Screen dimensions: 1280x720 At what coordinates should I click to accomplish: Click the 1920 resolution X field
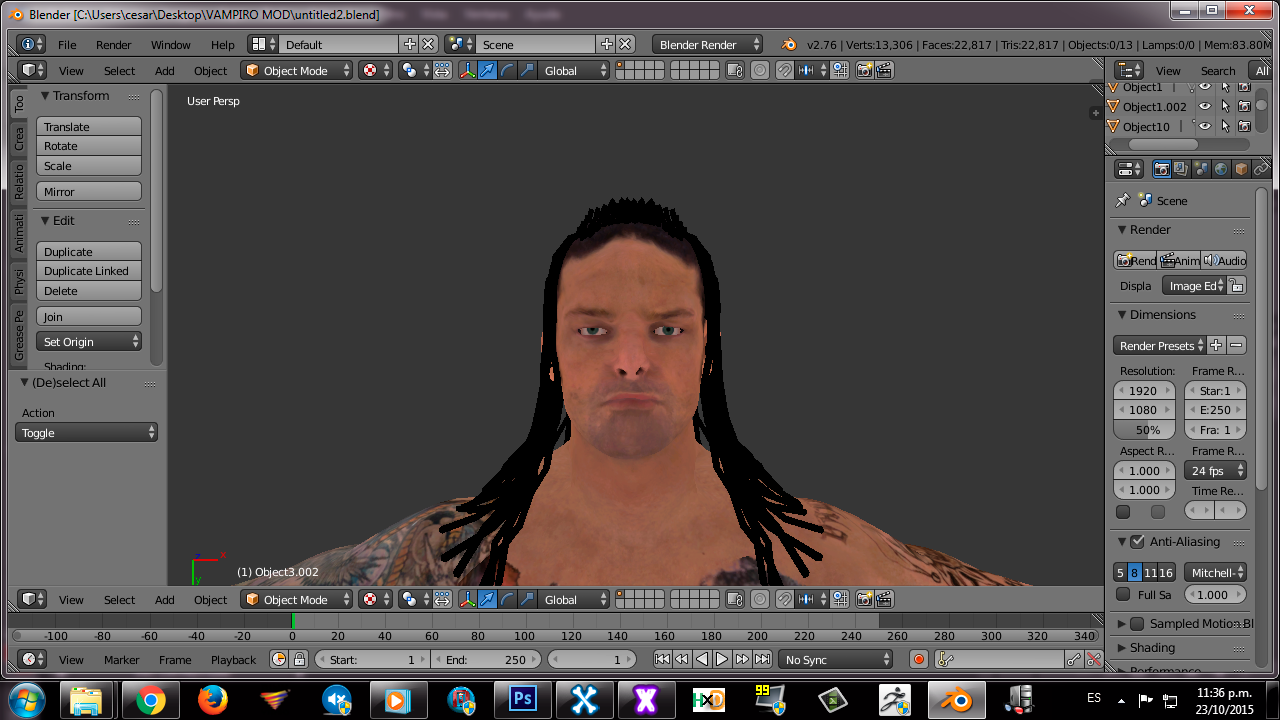coord(1145,390)
